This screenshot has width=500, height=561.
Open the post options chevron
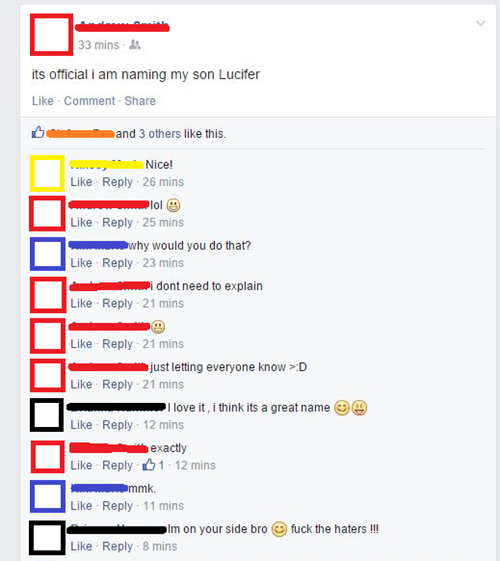481,24
